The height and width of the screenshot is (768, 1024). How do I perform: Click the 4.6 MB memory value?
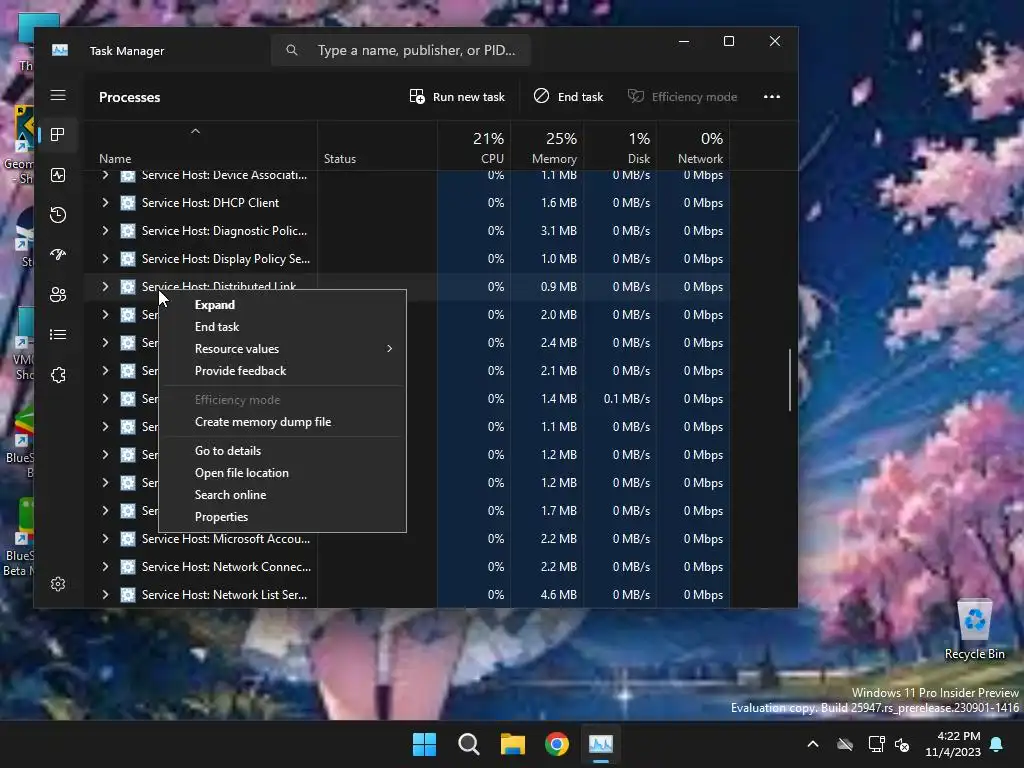pyautogui.click(x=559, y=595)
